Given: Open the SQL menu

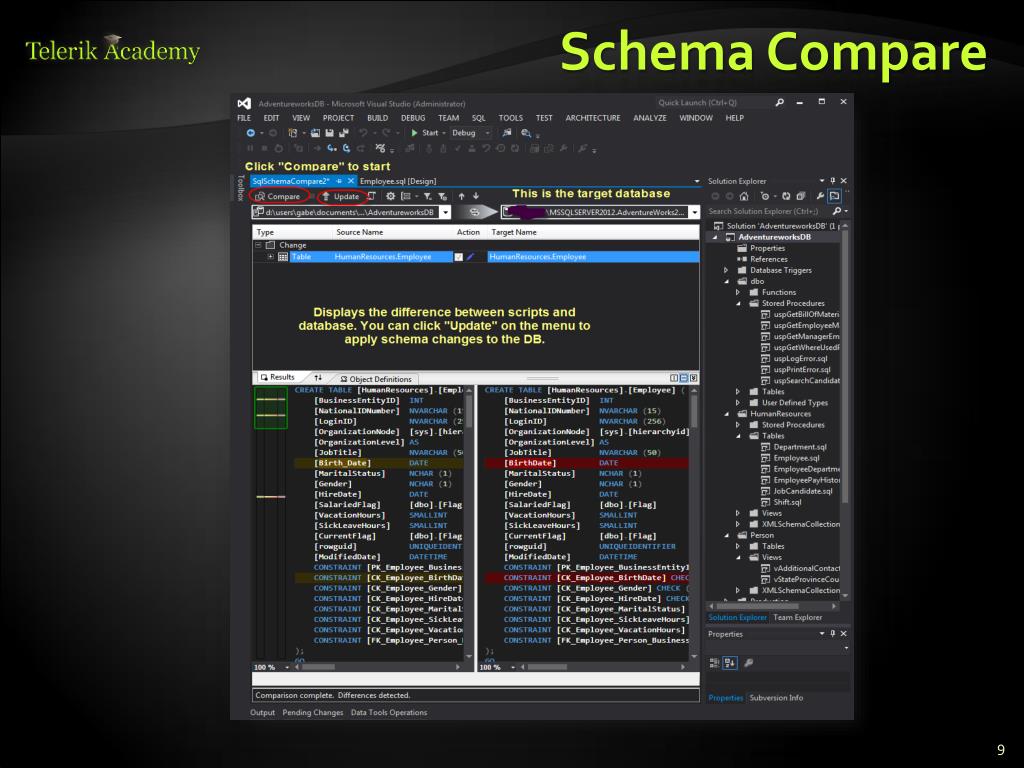Looking at the screenshot, I should 479,118.
